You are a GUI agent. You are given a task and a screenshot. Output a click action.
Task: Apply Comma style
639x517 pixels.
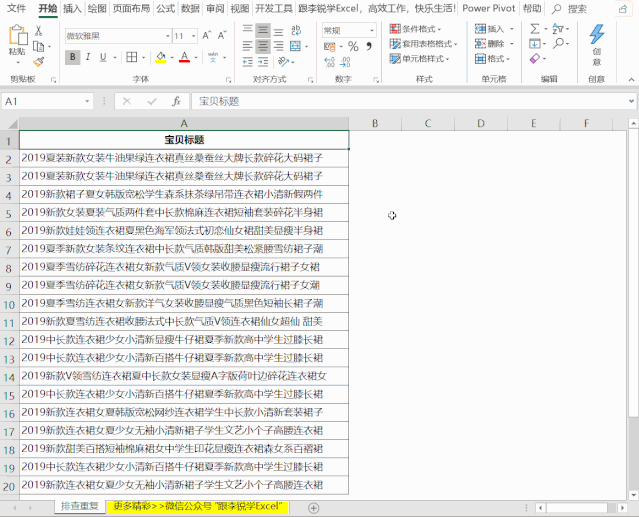(369, 46)
